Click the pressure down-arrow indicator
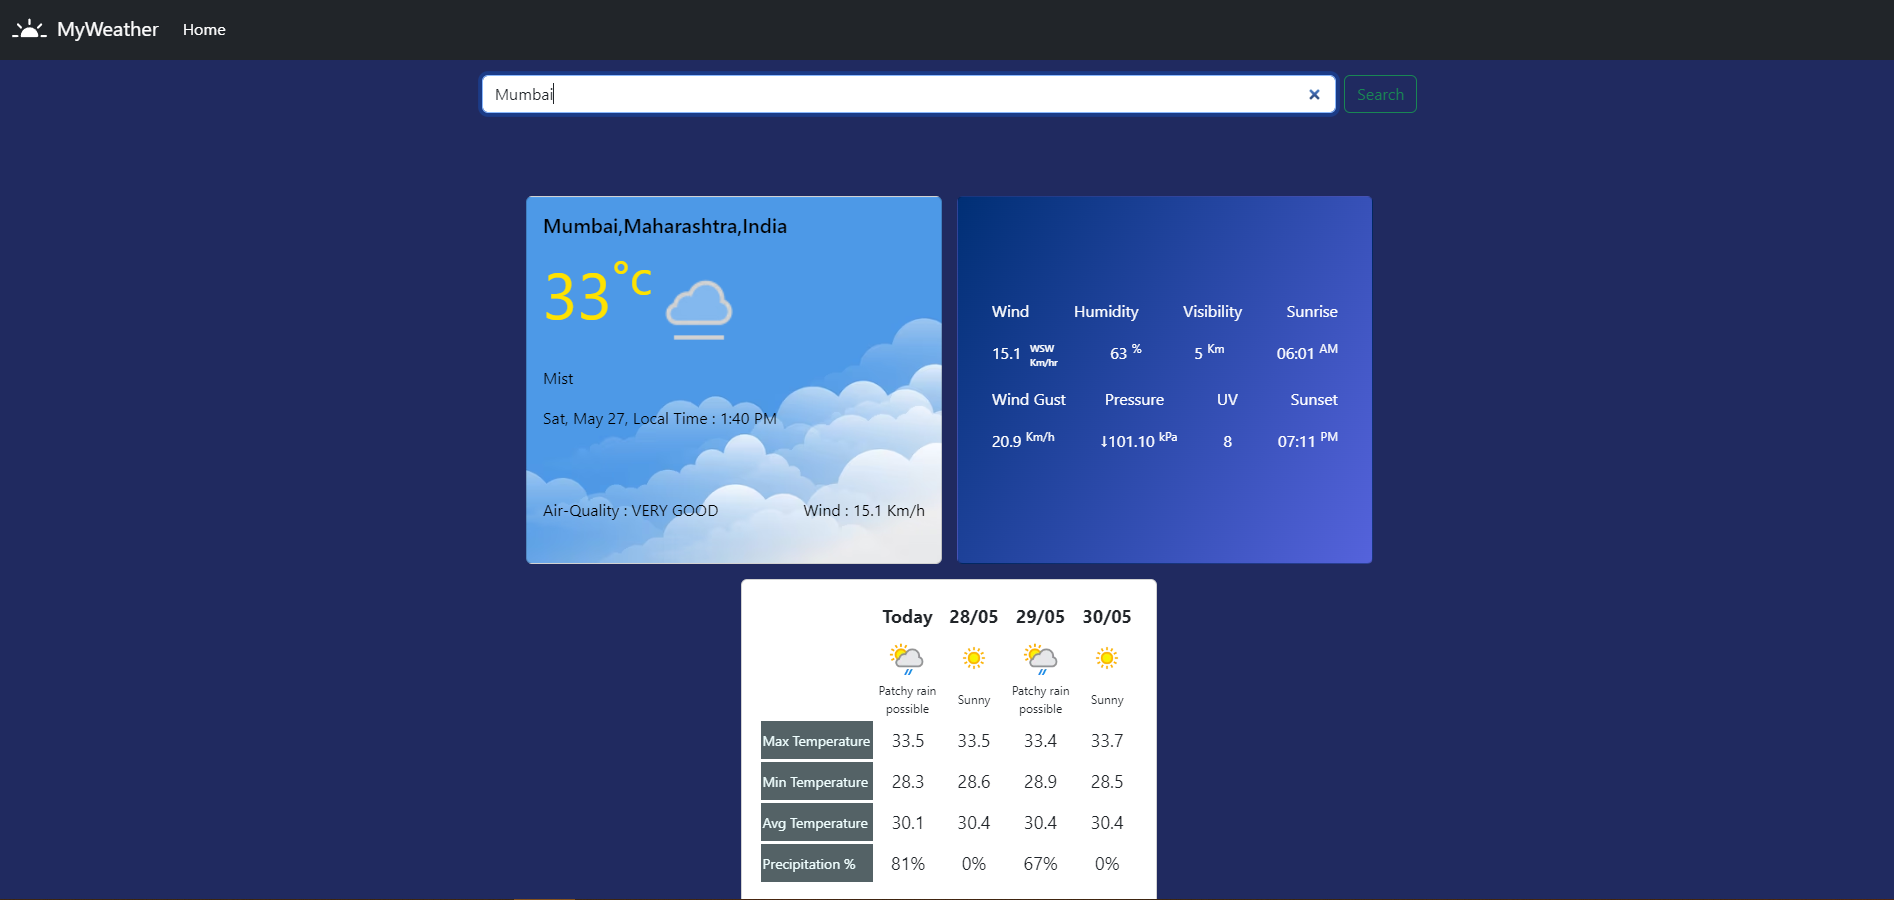This screenshot has height=900, width=1894. click(x=1104, y=441)
